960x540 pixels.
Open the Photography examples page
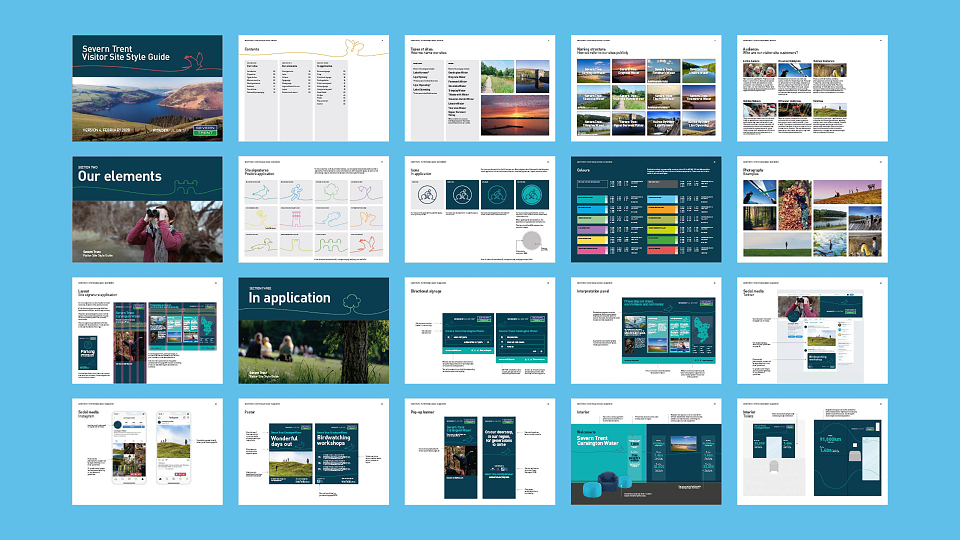812,209
